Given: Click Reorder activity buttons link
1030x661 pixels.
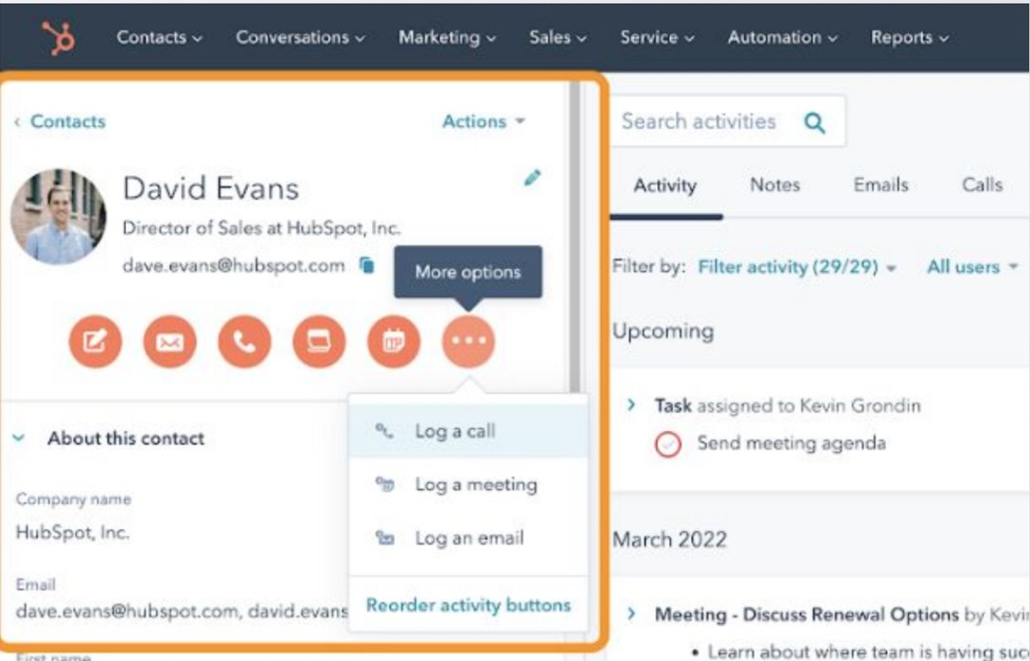Looking at the screenshot, I should click(468, 605).
